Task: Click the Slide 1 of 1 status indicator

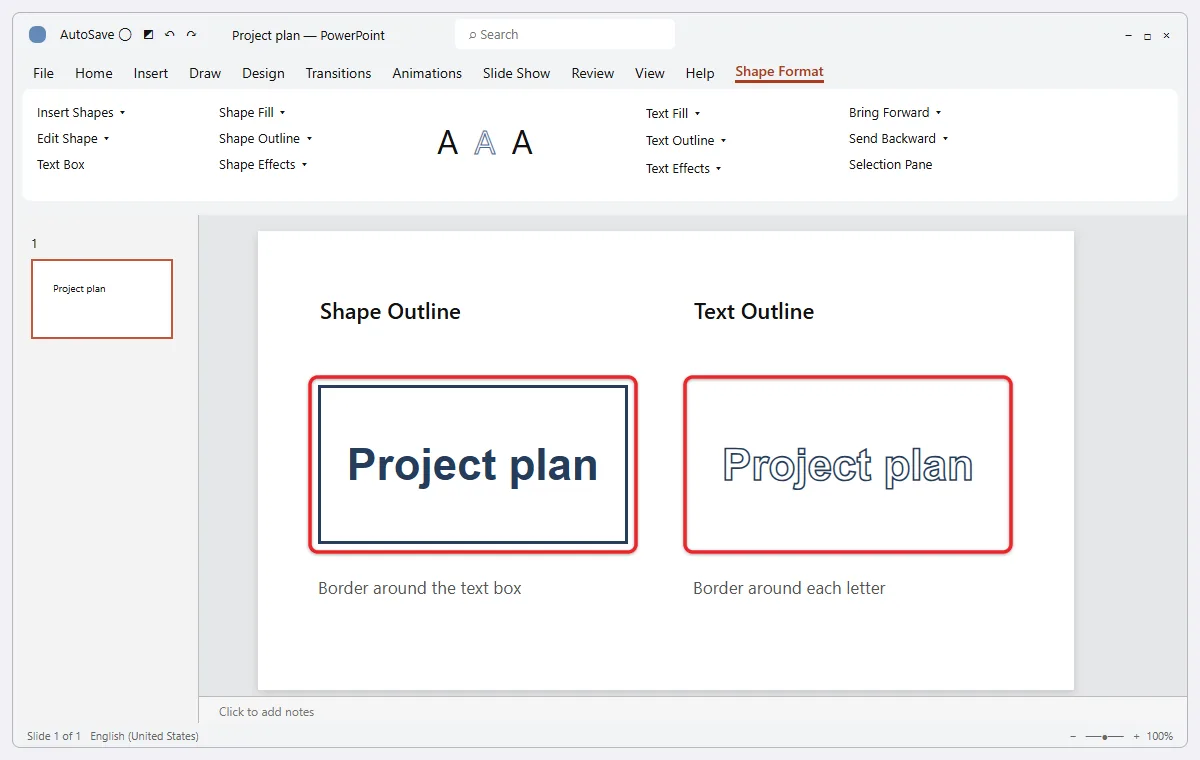Action: [x=54, y=736]
